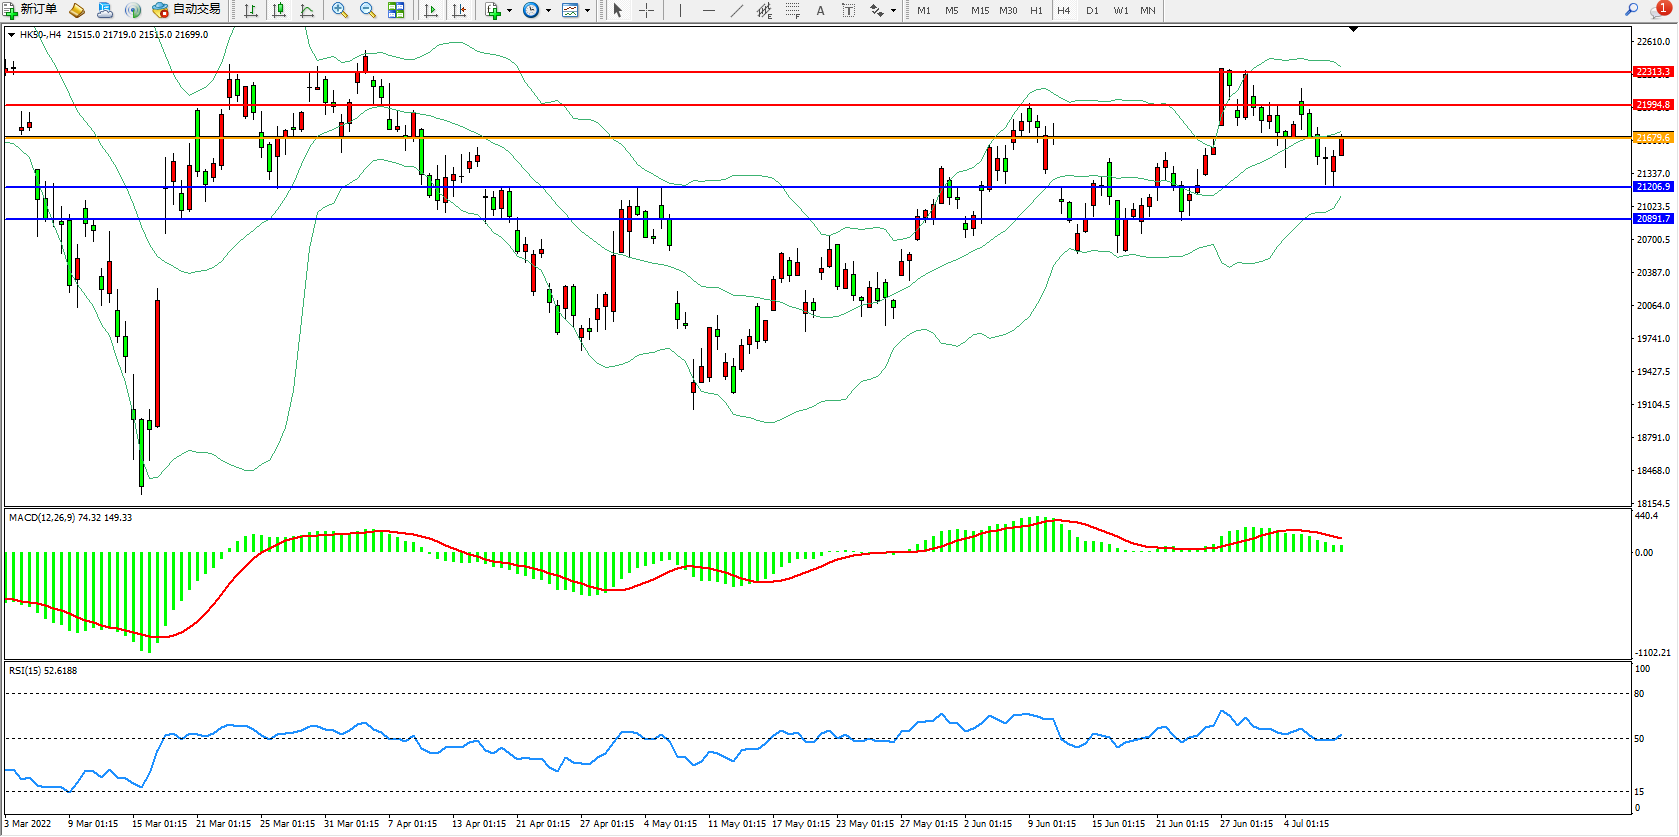Screen dimensions: 1679x837
Task: Toggle chart shift
Action: pos(459,10)
